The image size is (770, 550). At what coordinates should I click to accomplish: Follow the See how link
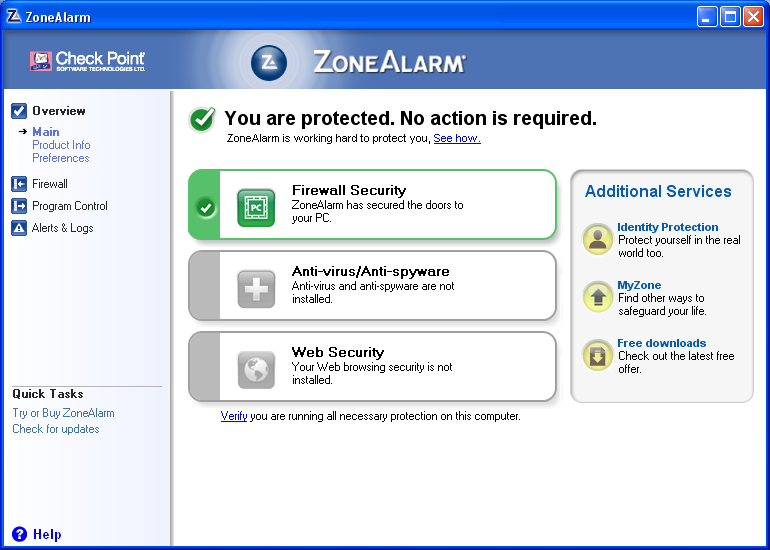click(457, 138)
